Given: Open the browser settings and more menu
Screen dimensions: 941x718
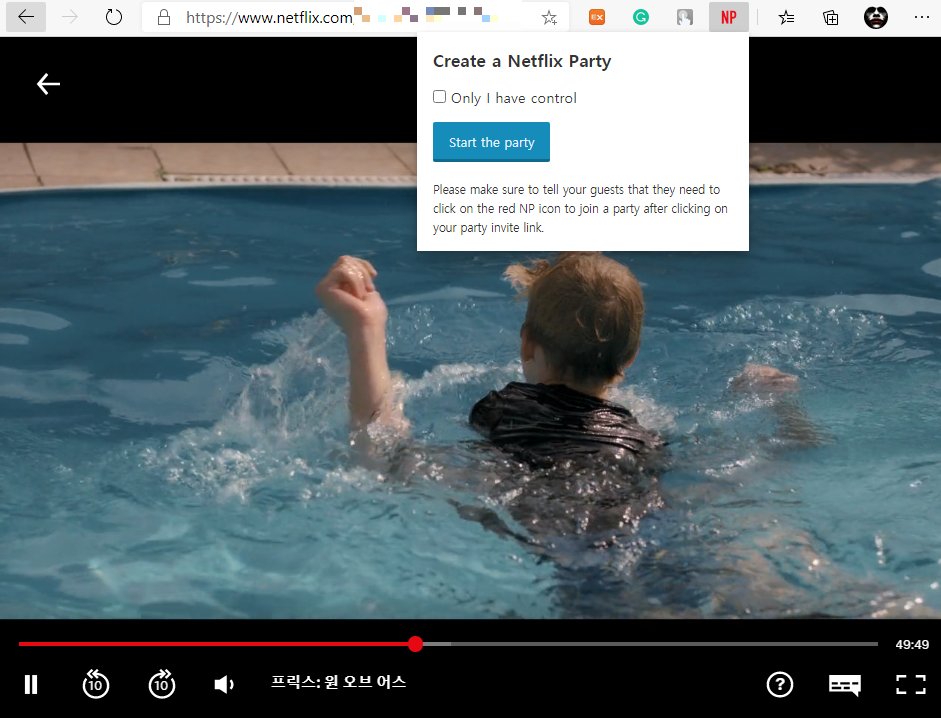Looking at the screenshot, I should [x=922, y=17].
